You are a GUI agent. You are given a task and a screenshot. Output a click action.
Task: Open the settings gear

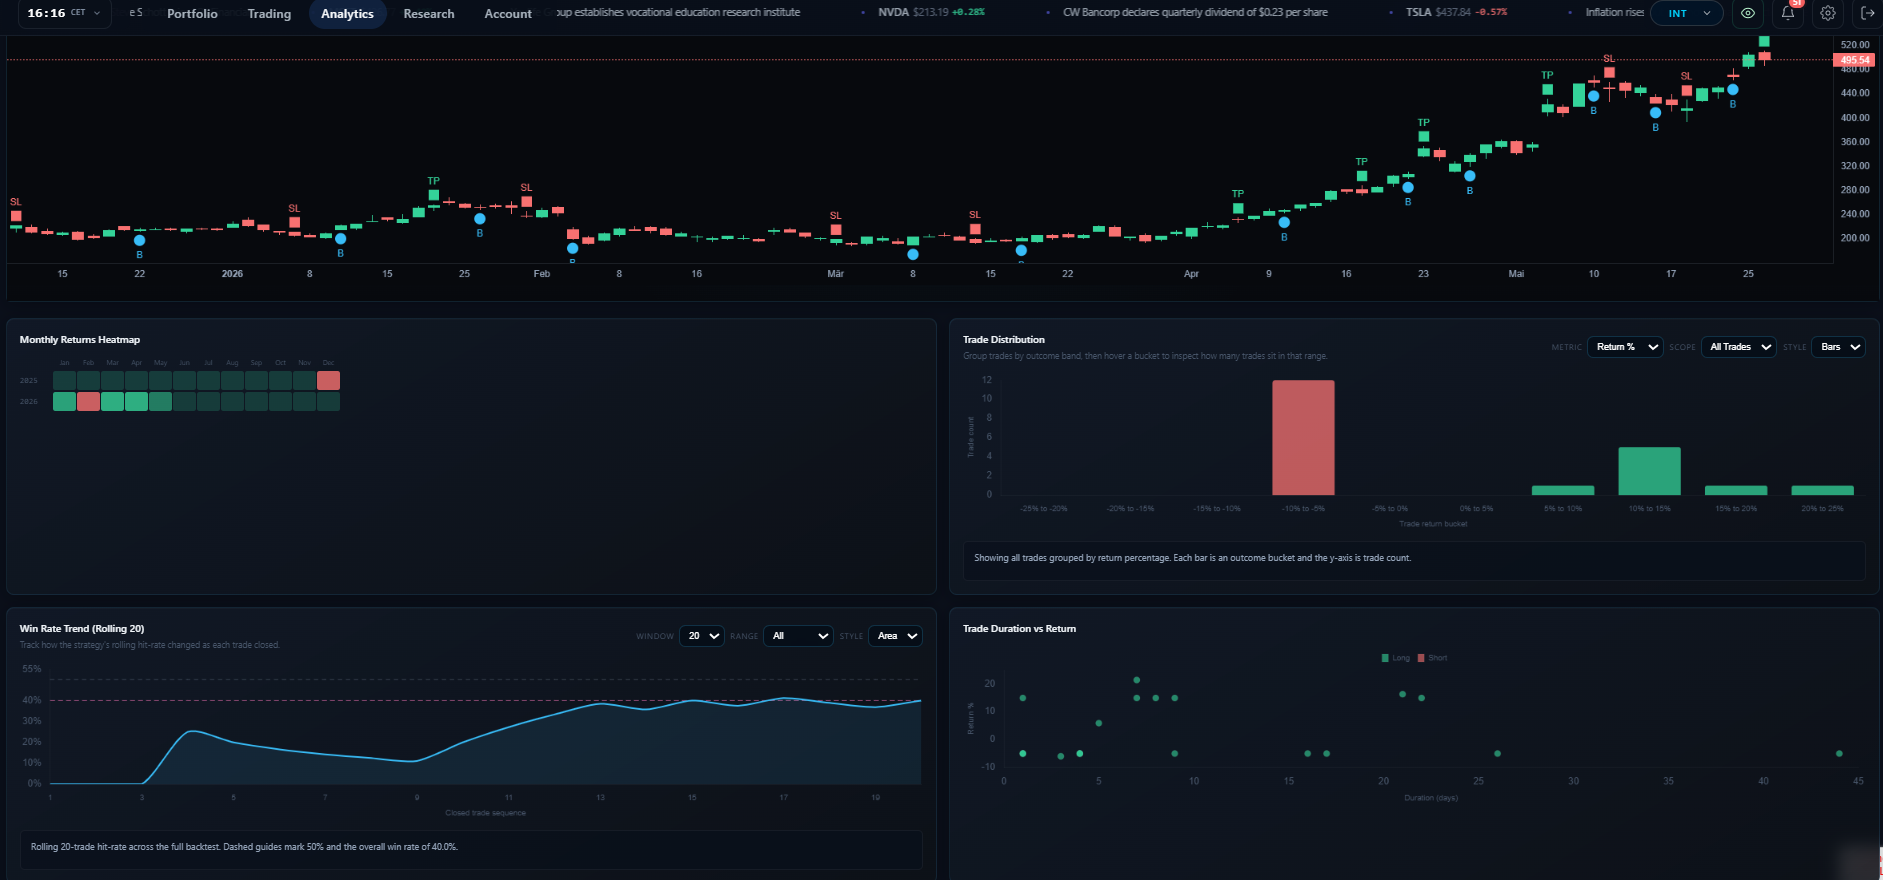coord(1828,13)
